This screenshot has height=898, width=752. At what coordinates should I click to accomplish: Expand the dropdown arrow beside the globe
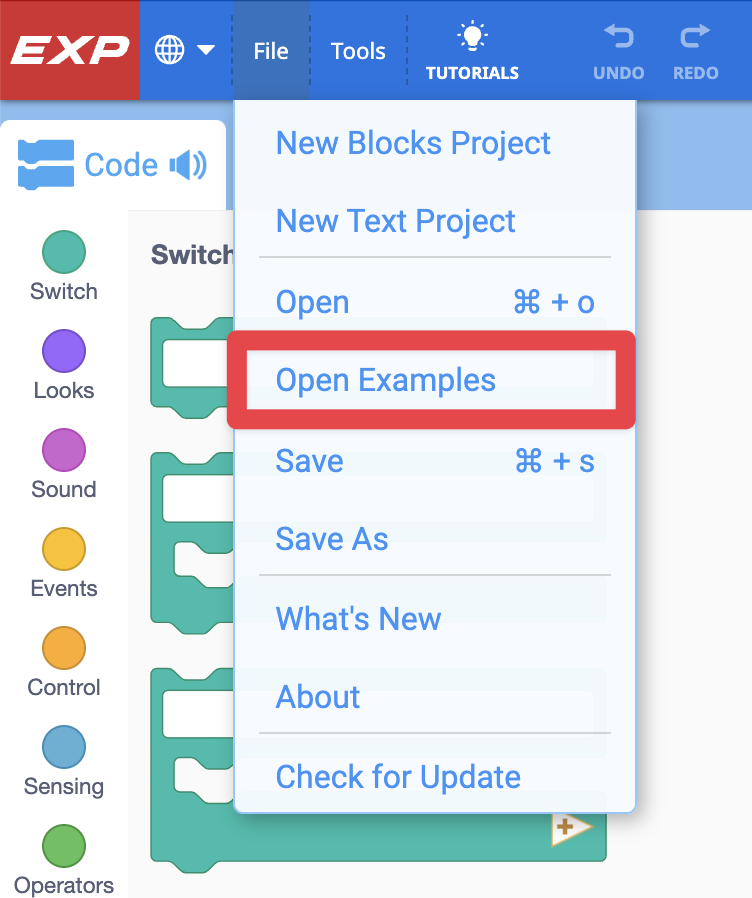(x=205, y=47)
